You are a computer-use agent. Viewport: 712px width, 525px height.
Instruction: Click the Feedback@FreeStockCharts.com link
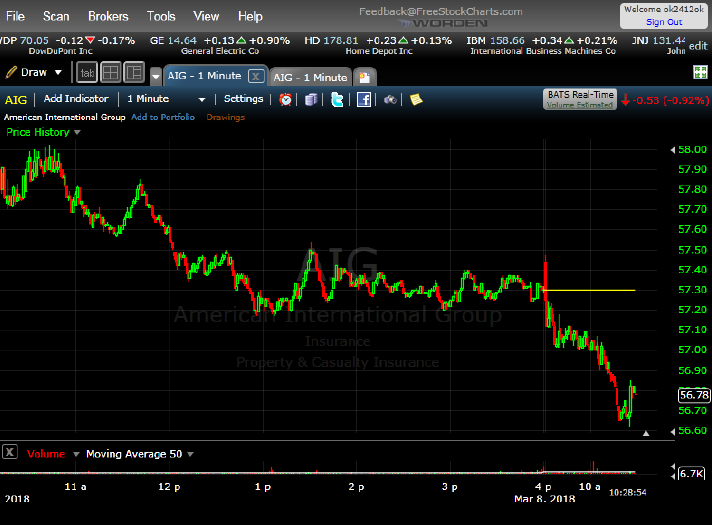(440, 12)
